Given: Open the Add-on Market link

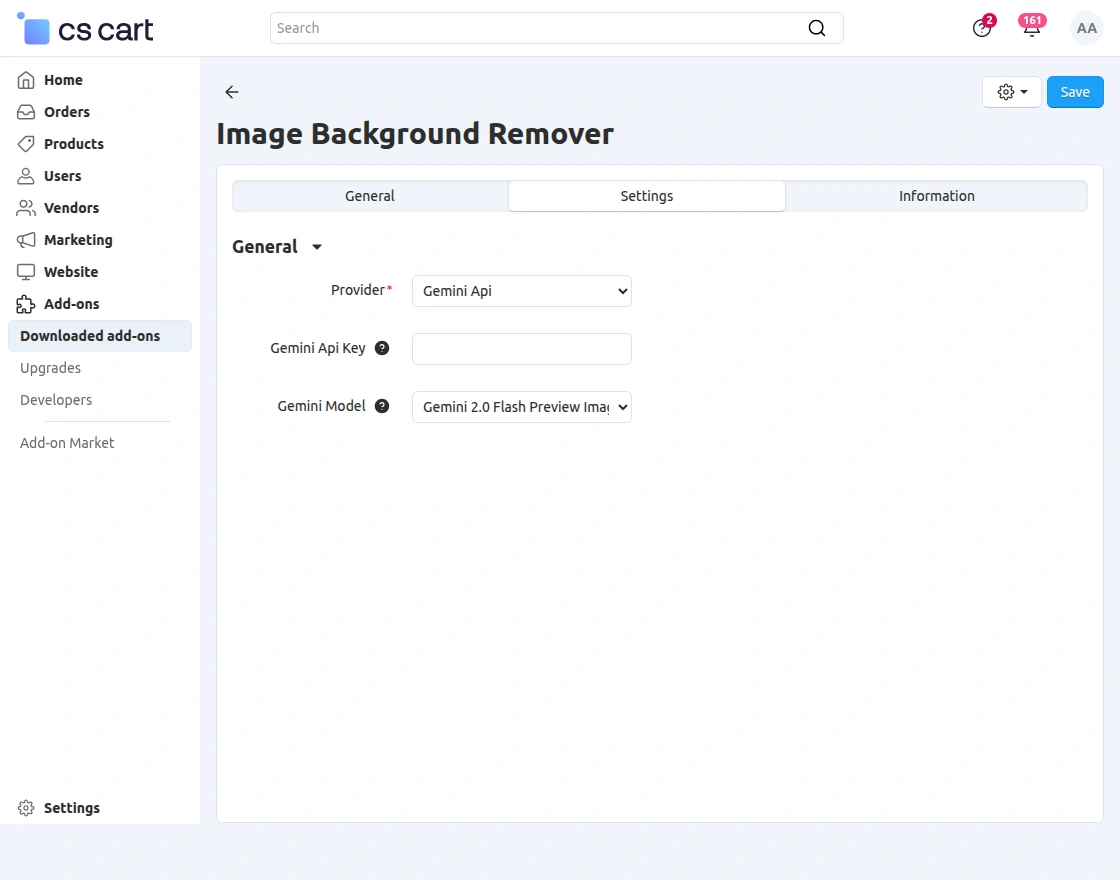Looking at the screenshot, I should tap(67, 443).
